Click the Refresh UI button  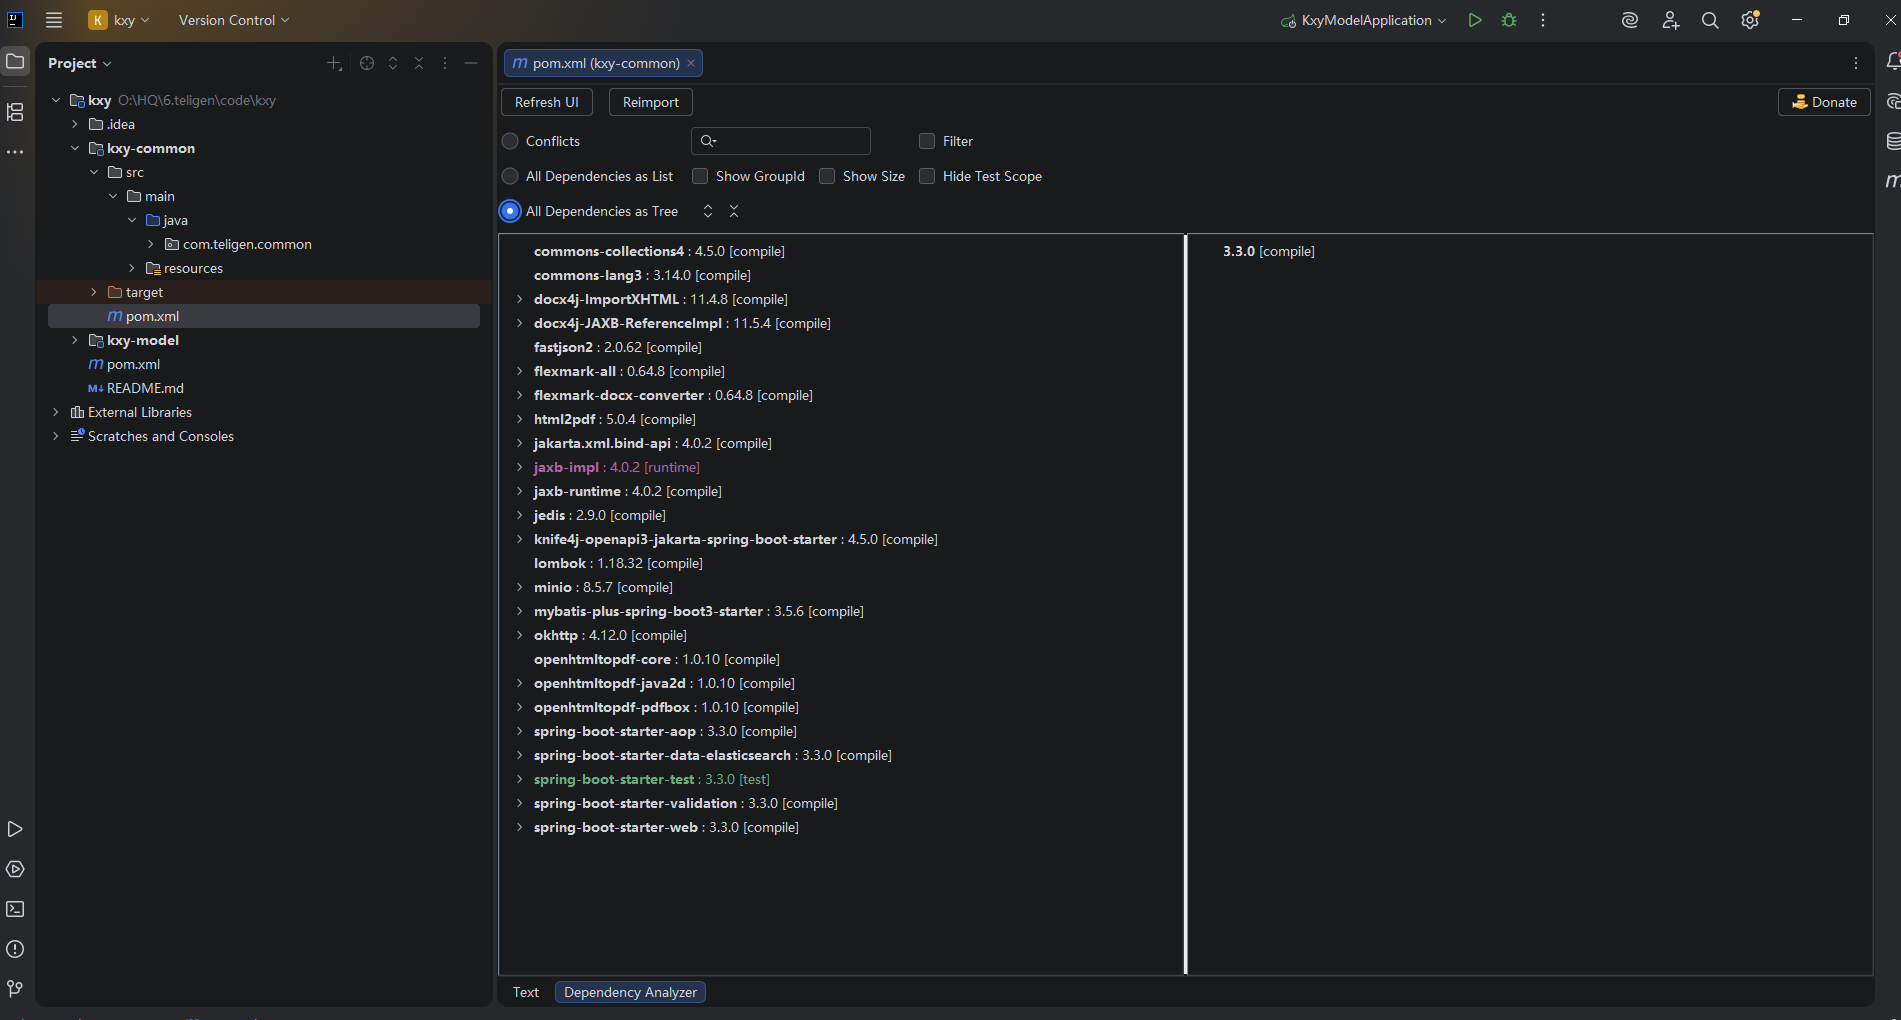pyautogui.click(x=547, y=102)
